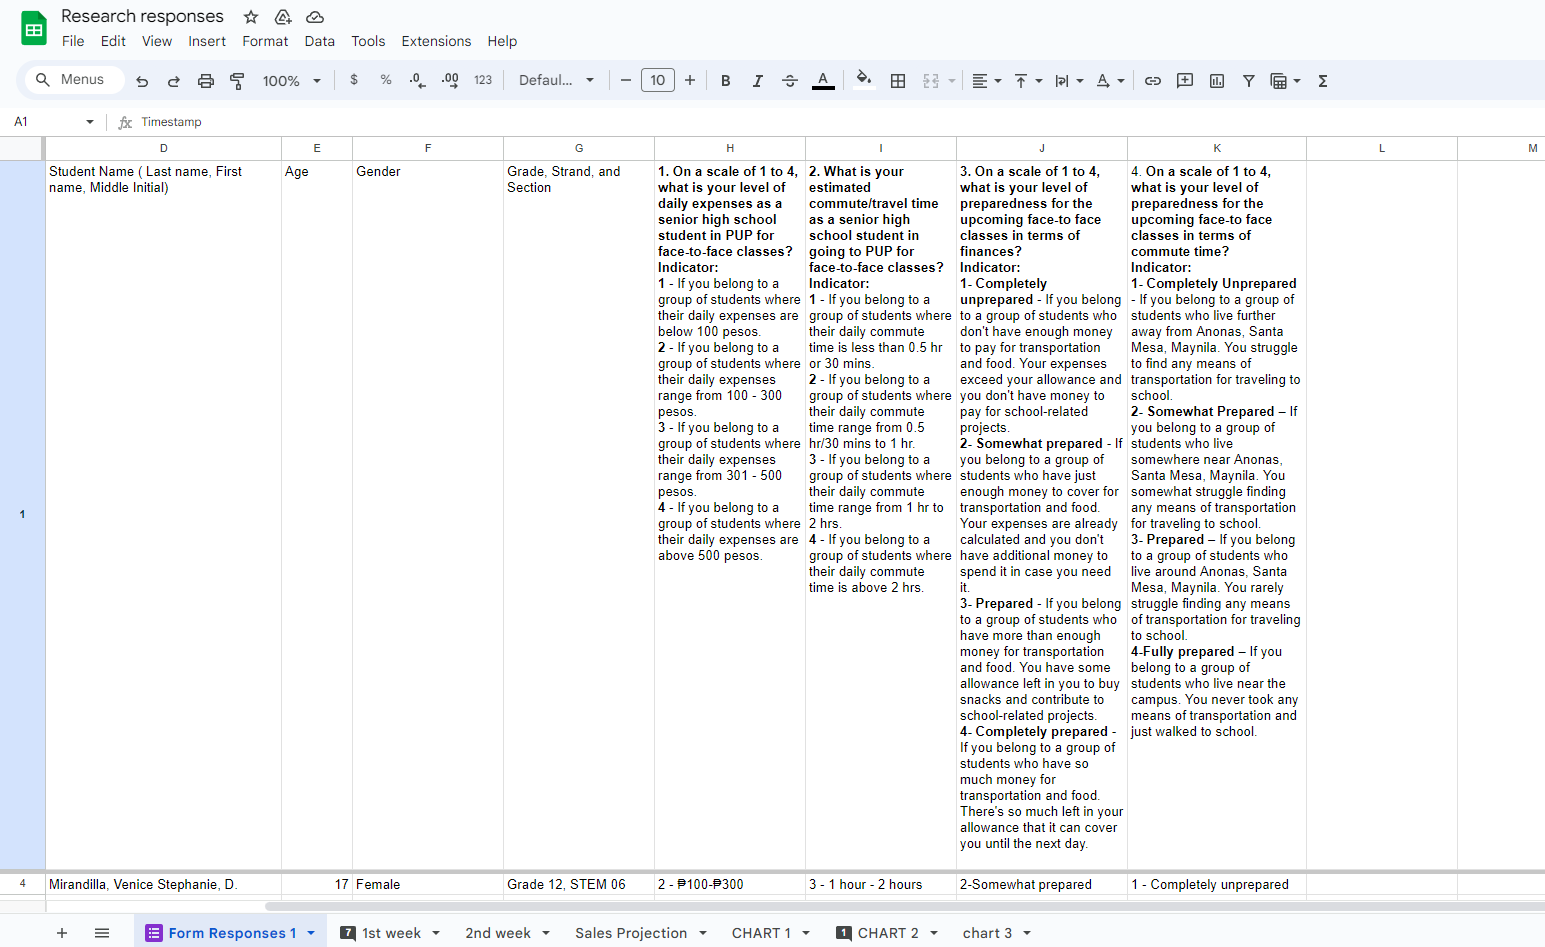
Task: Increase decimal places icon
Action: coord(450,80)
